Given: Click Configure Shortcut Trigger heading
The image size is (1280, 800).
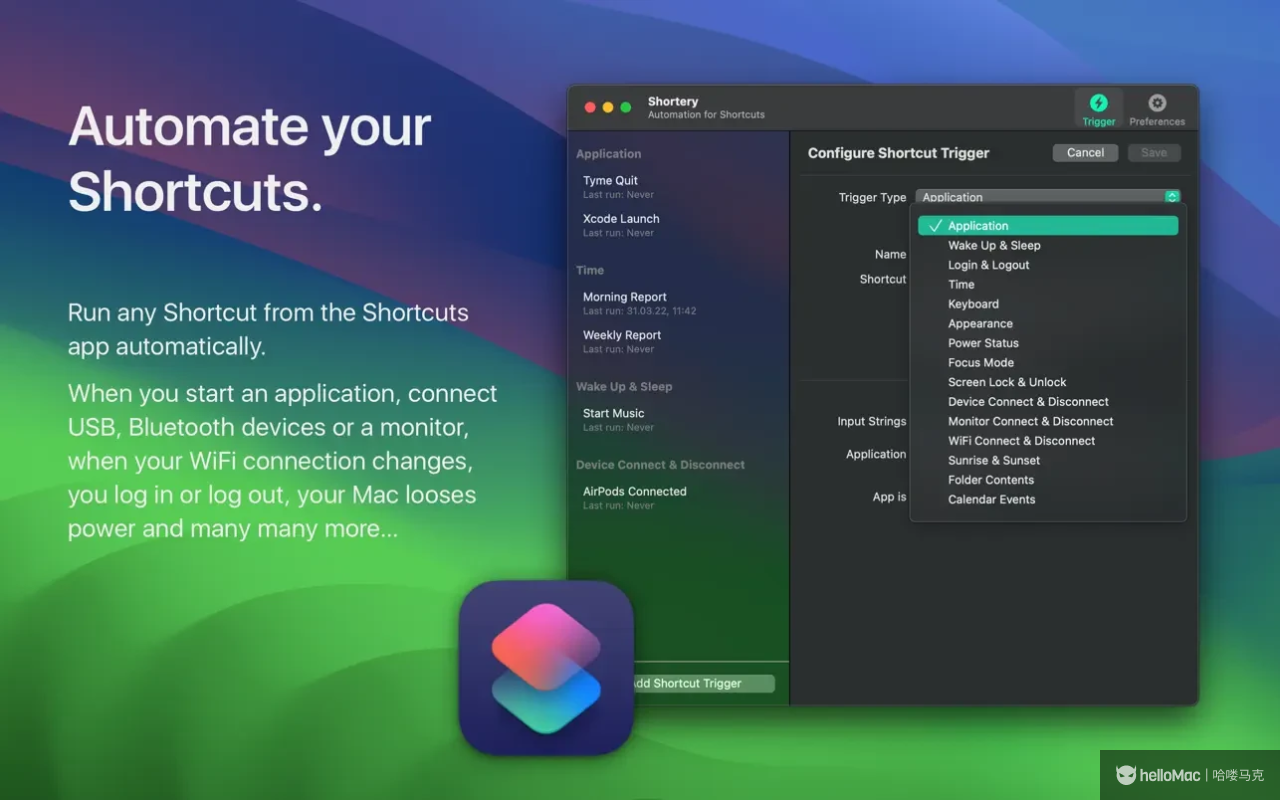Looking at the screenshot, I should (898, 153).
